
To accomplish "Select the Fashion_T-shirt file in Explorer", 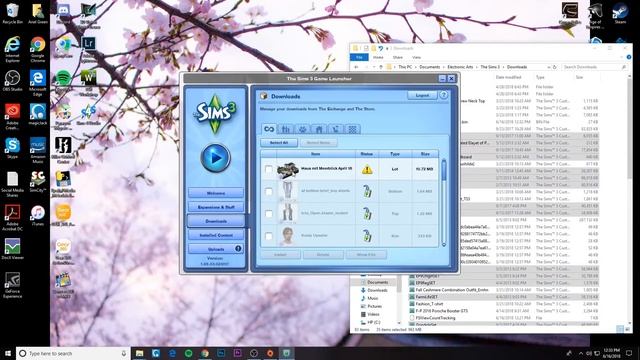I will tap(429, 304).
